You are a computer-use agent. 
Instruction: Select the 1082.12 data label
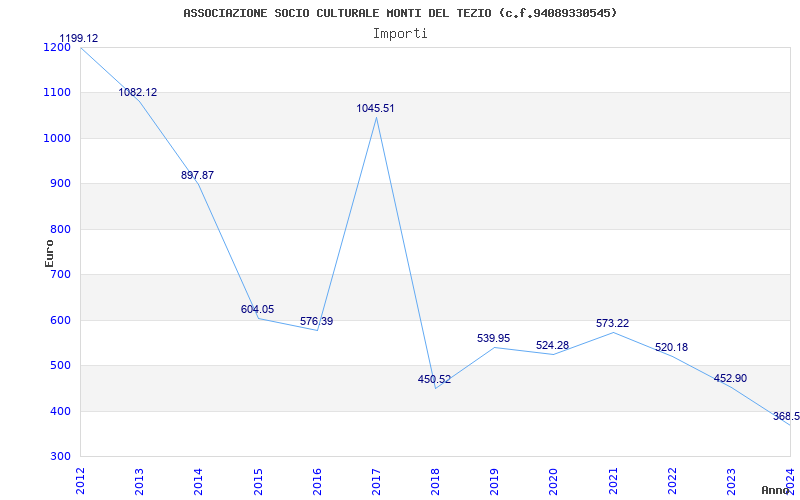(x=138, y=92)
